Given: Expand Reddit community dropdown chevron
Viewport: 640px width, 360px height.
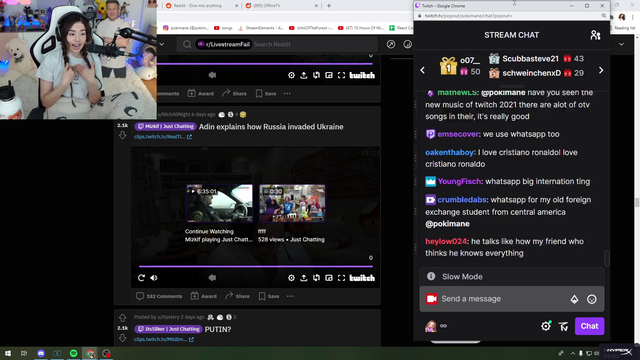Looking at the screenshot, I should [162, 44].
